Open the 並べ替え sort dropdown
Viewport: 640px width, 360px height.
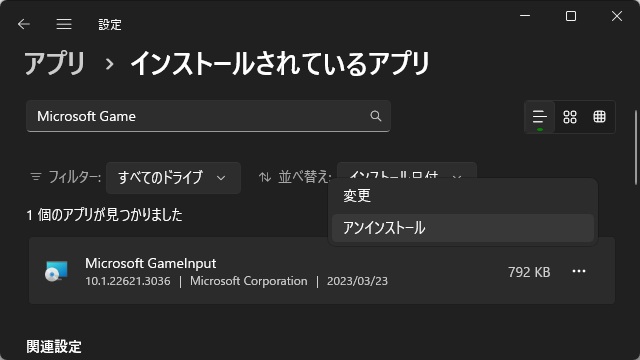tap(407, 171)
